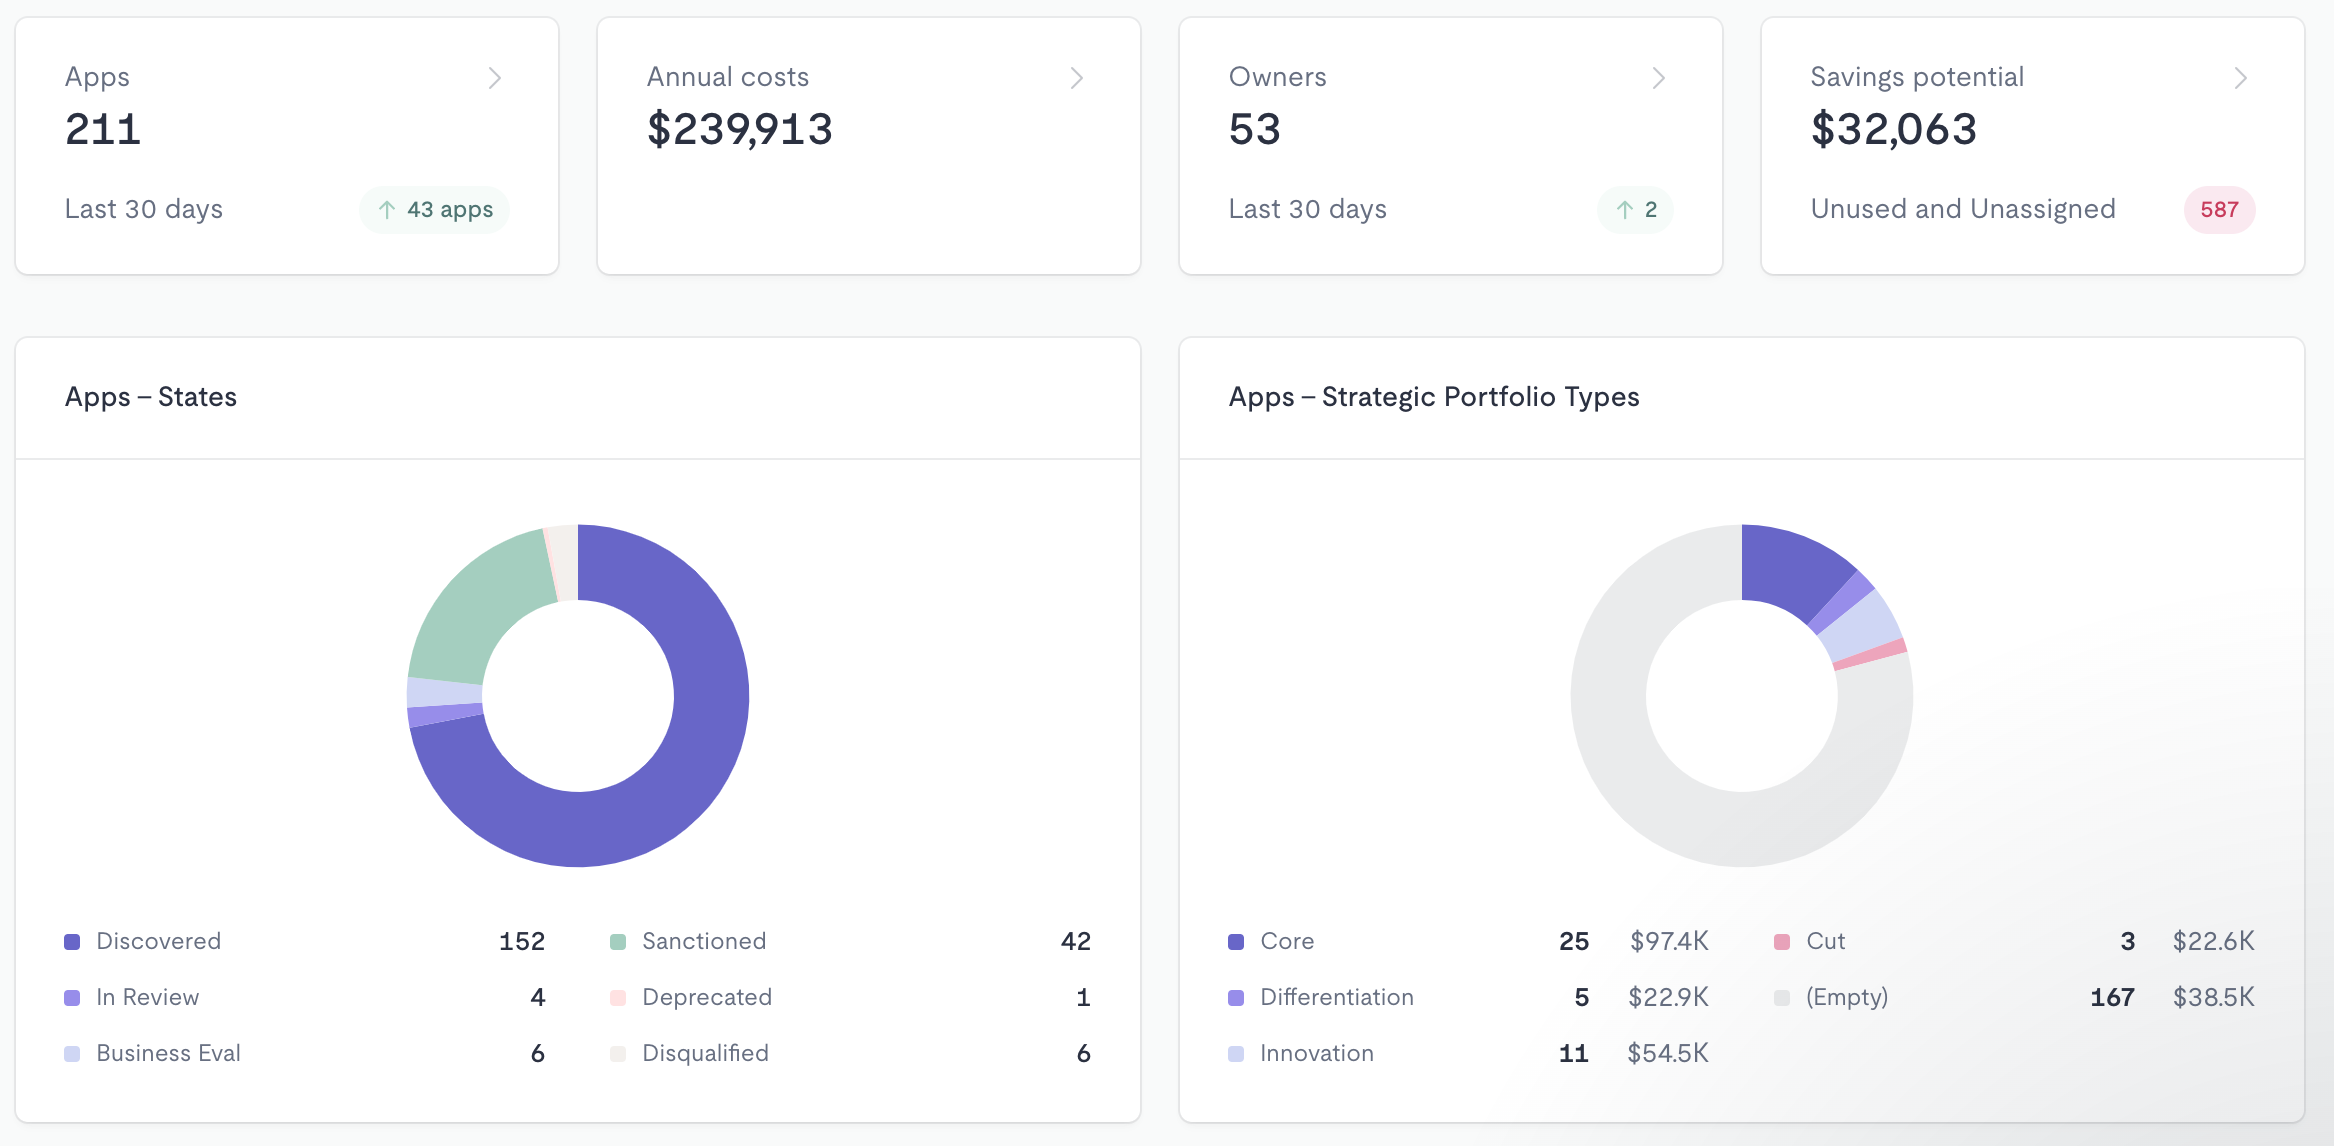Open the Apps card chevron arrow

click(494, 78)
